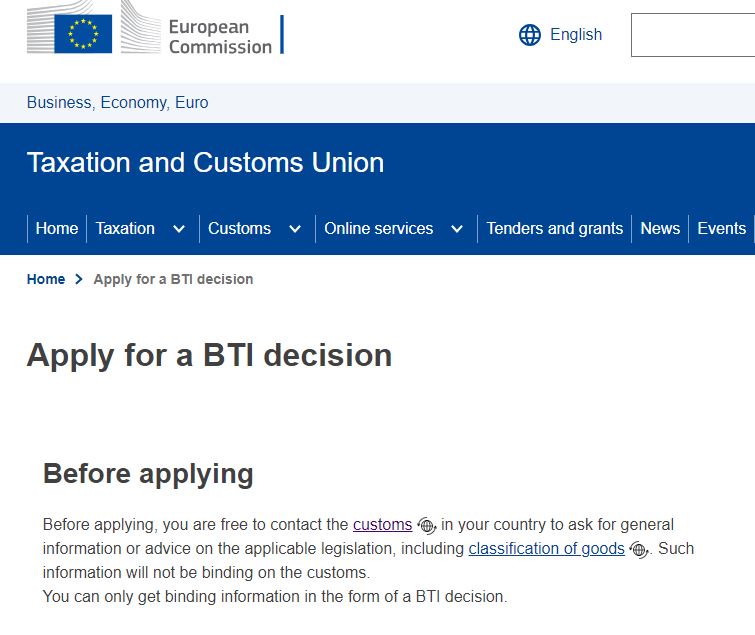Go to Tenders and grants

click(555, 228)
